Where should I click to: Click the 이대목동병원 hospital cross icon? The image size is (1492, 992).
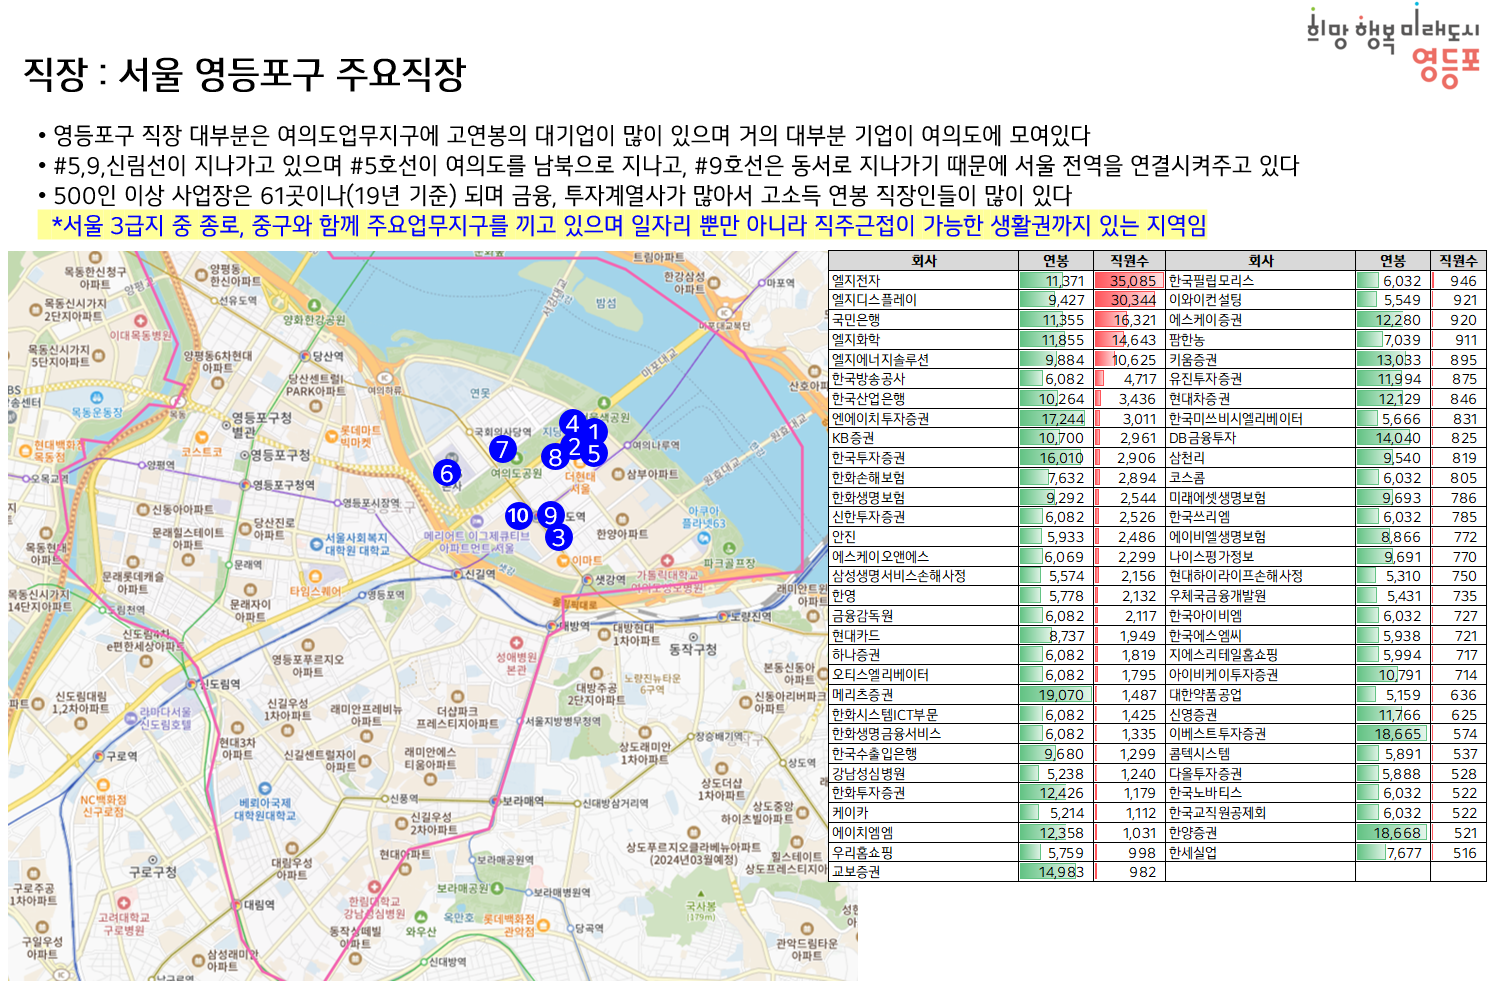[x=140, y=321]
